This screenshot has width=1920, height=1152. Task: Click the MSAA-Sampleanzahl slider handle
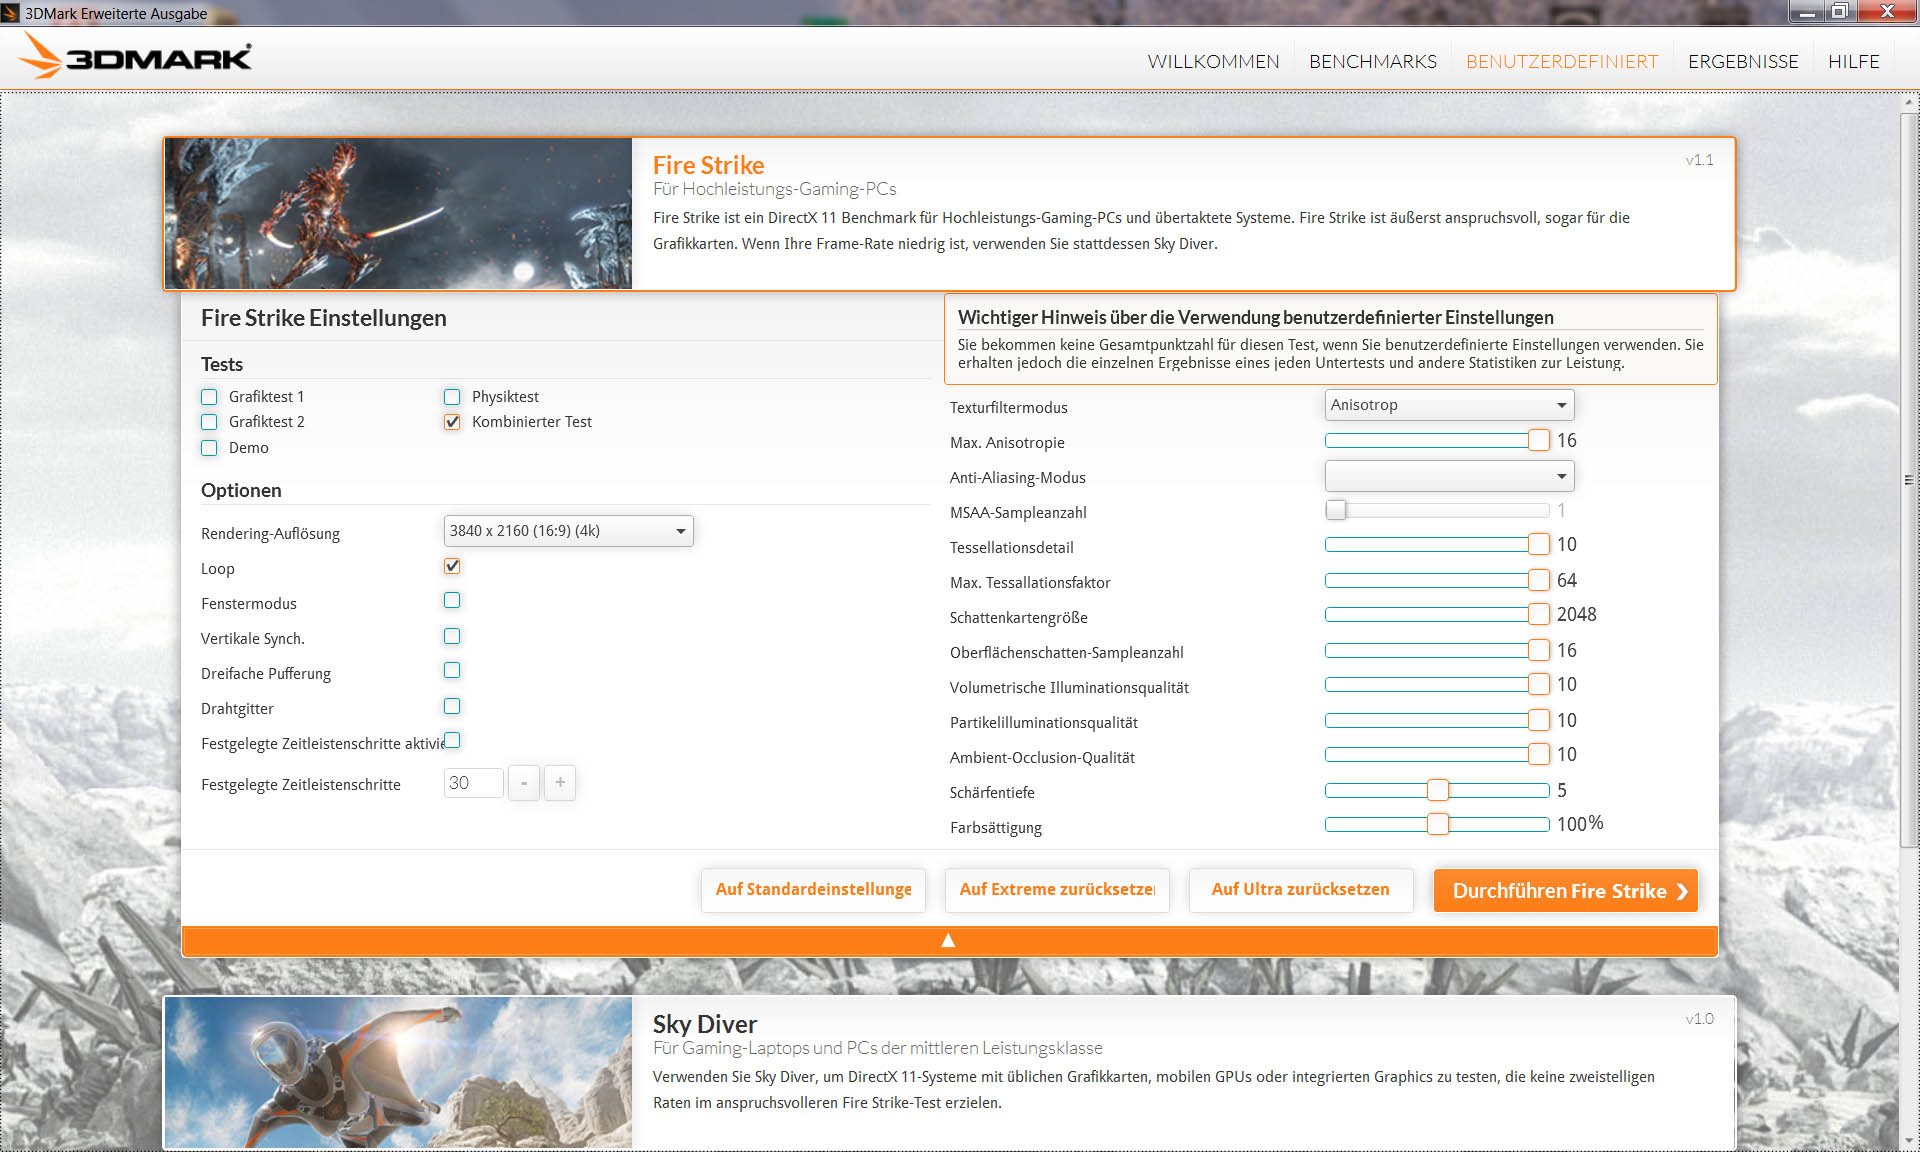[x=1336, y=510]
